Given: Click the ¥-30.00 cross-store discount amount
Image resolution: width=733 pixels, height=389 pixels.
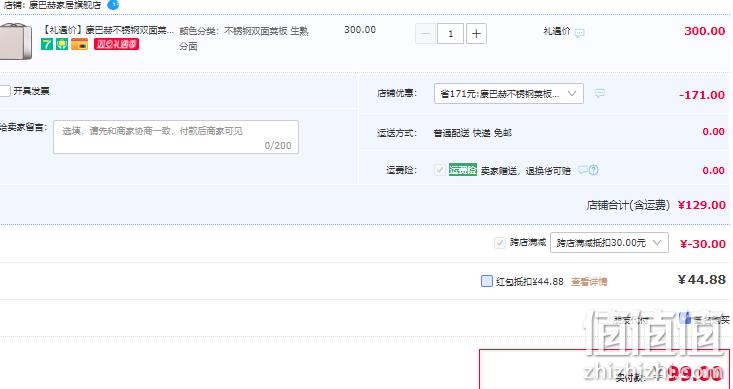Looking at the screenshot, I should [702, 244].
